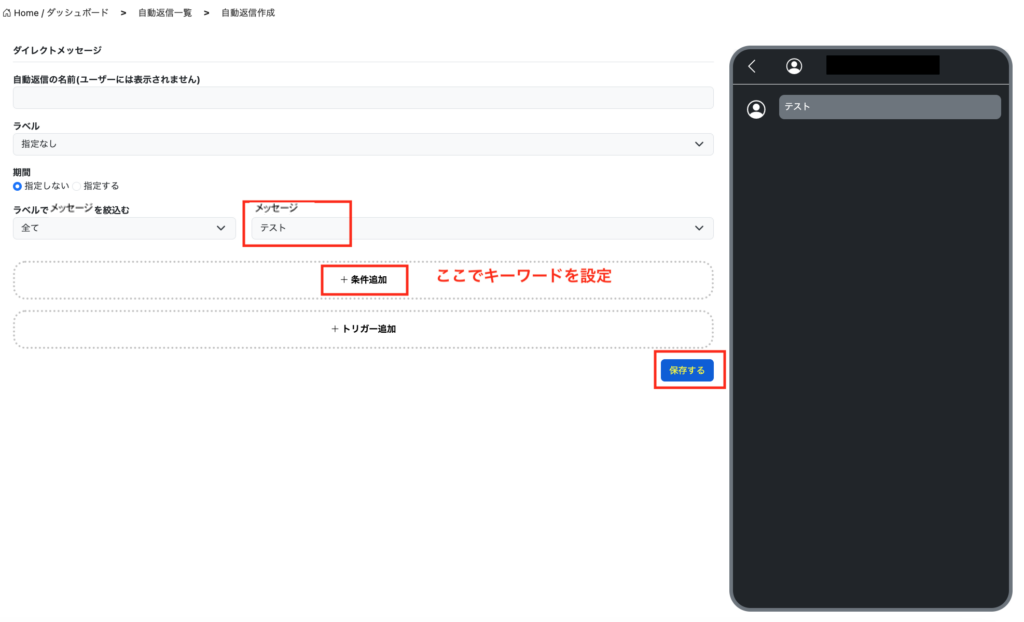Open the メッセージ dropdown showing テスト
This screenshot has height=622, width=1024.
point(480,228)
